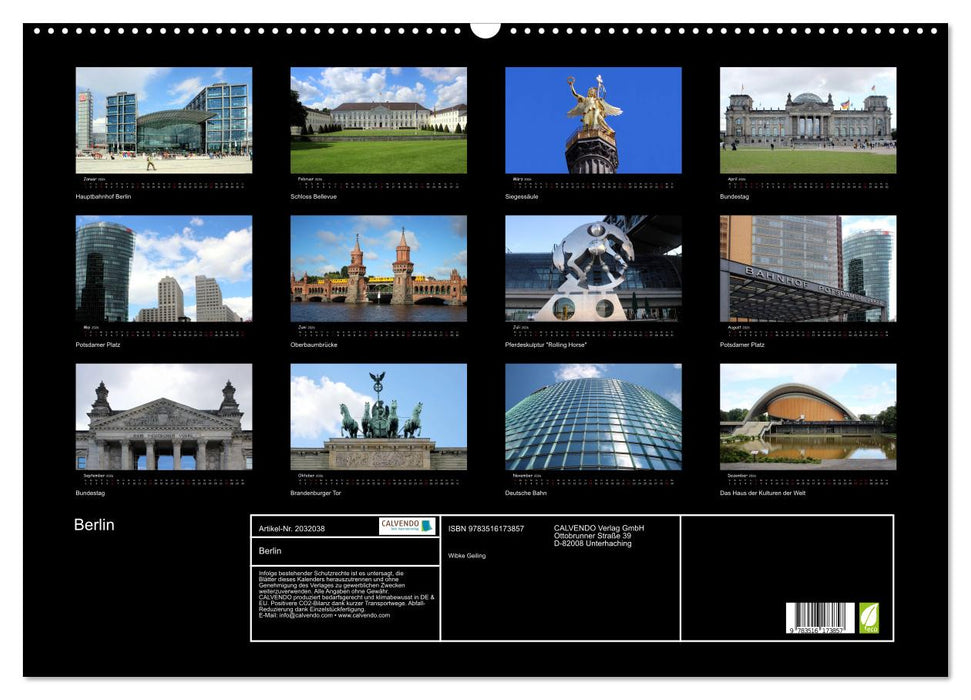This screenshot has width=971, height=700.
Task: Open the Rolling Horse sculpture photo
Action: coord(593,268)
